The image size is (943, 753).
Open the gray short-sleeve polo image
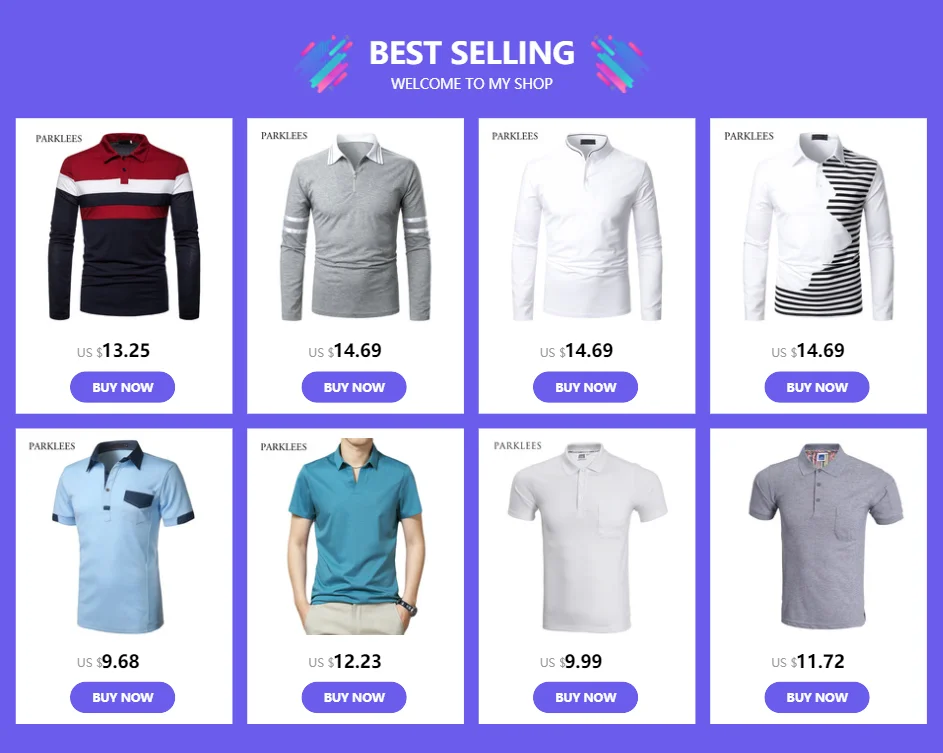[x=826, y=535]
